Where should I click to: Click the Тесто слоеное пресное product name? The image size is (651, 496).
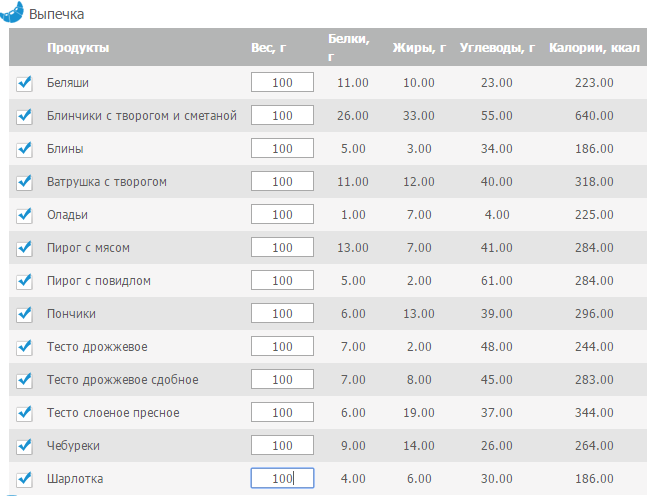113,413
